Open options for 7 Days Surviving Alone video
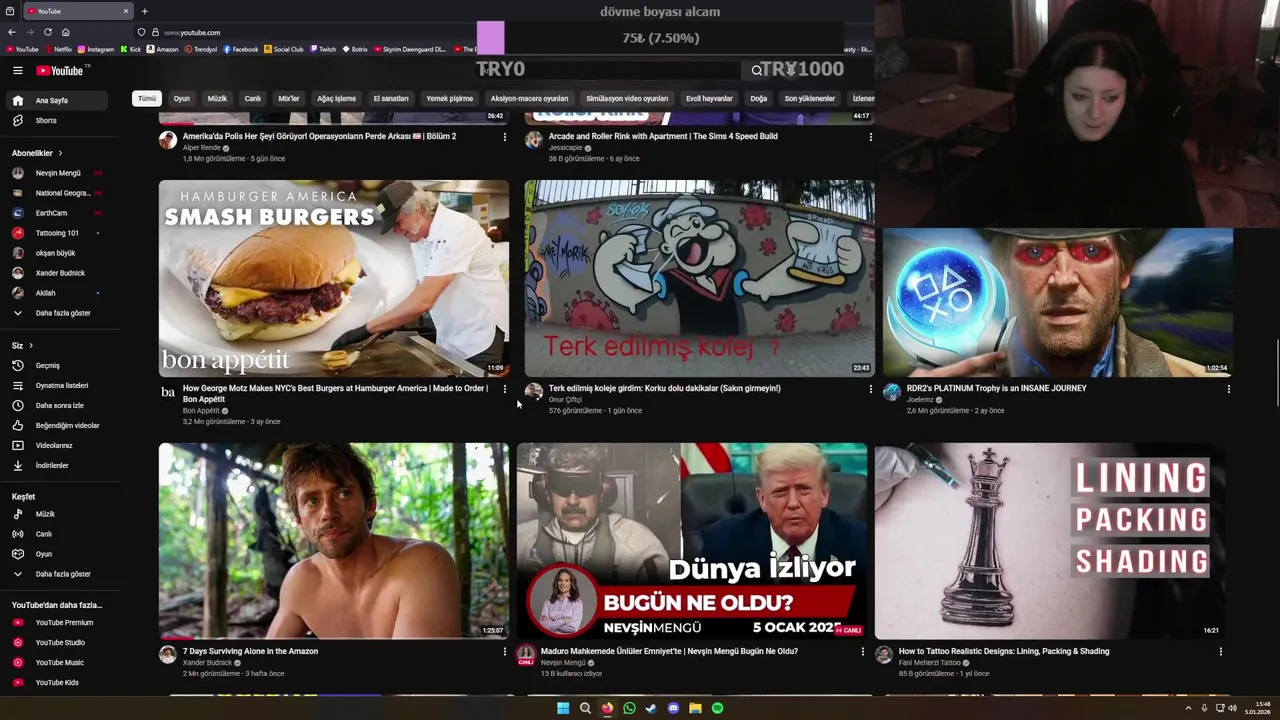 click(504, 652)
